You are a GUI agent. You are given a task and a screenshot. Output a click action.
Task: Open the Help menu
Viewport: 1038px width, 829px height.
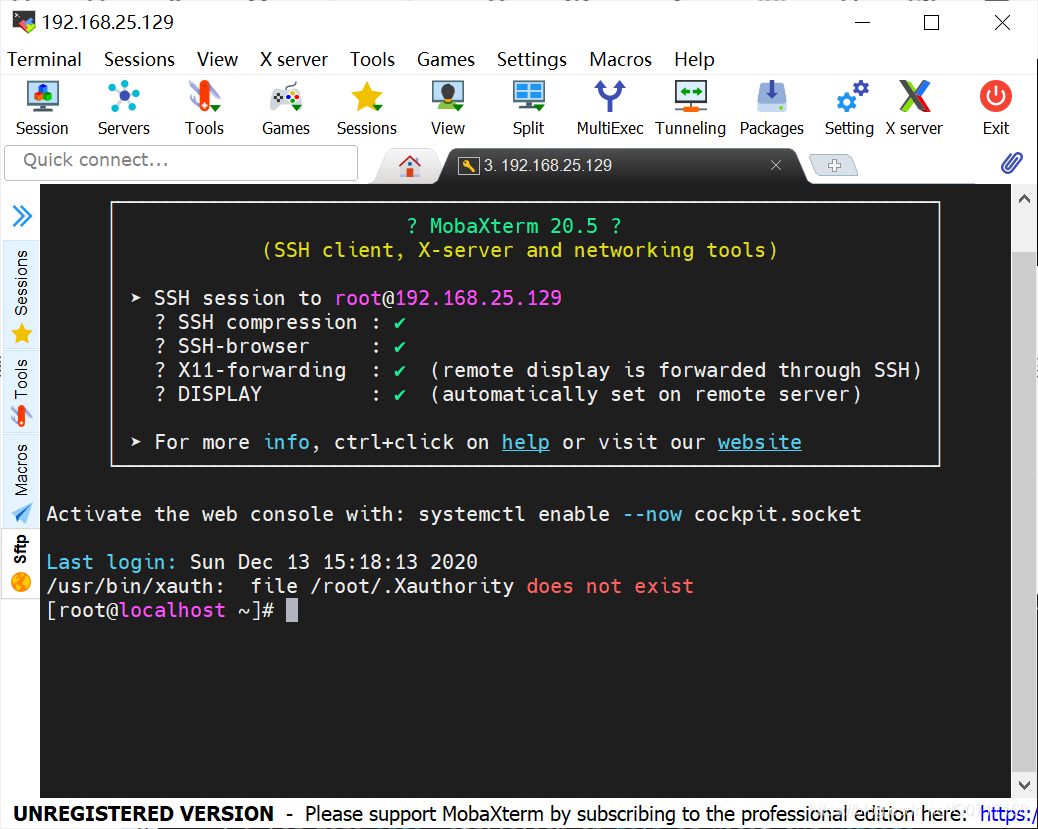[694, 60]
